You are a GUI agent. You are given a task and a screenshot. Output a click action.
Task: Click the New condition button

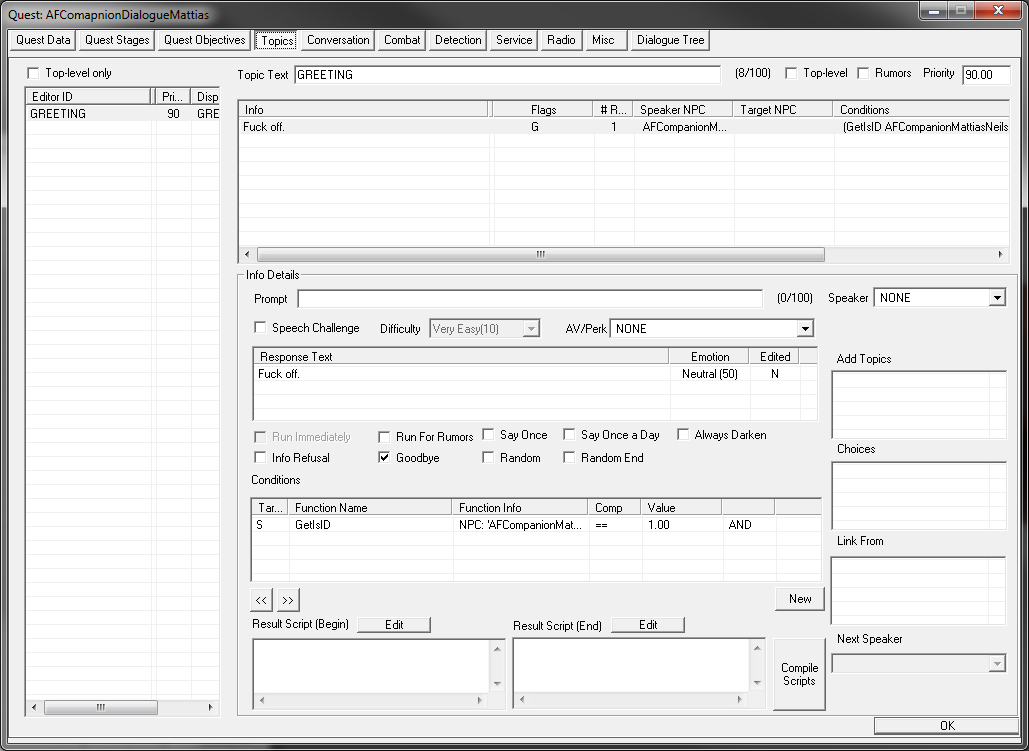tap(800, 599)
